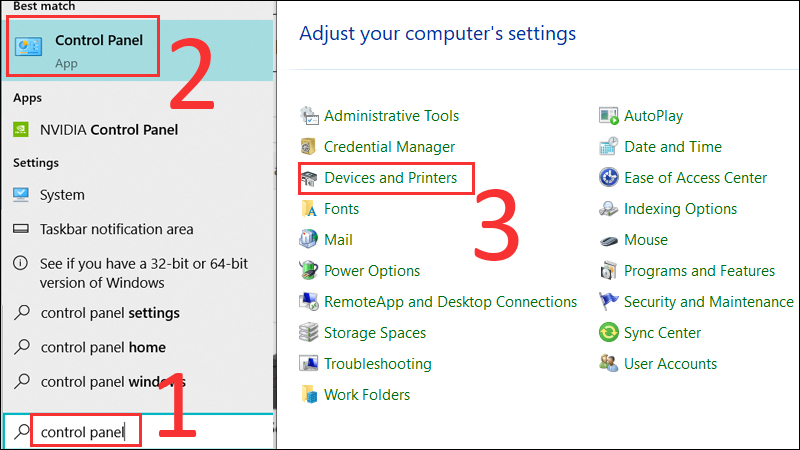800x450 pixels.
Task: Click the Fonts folder icon
Action: 309,209
